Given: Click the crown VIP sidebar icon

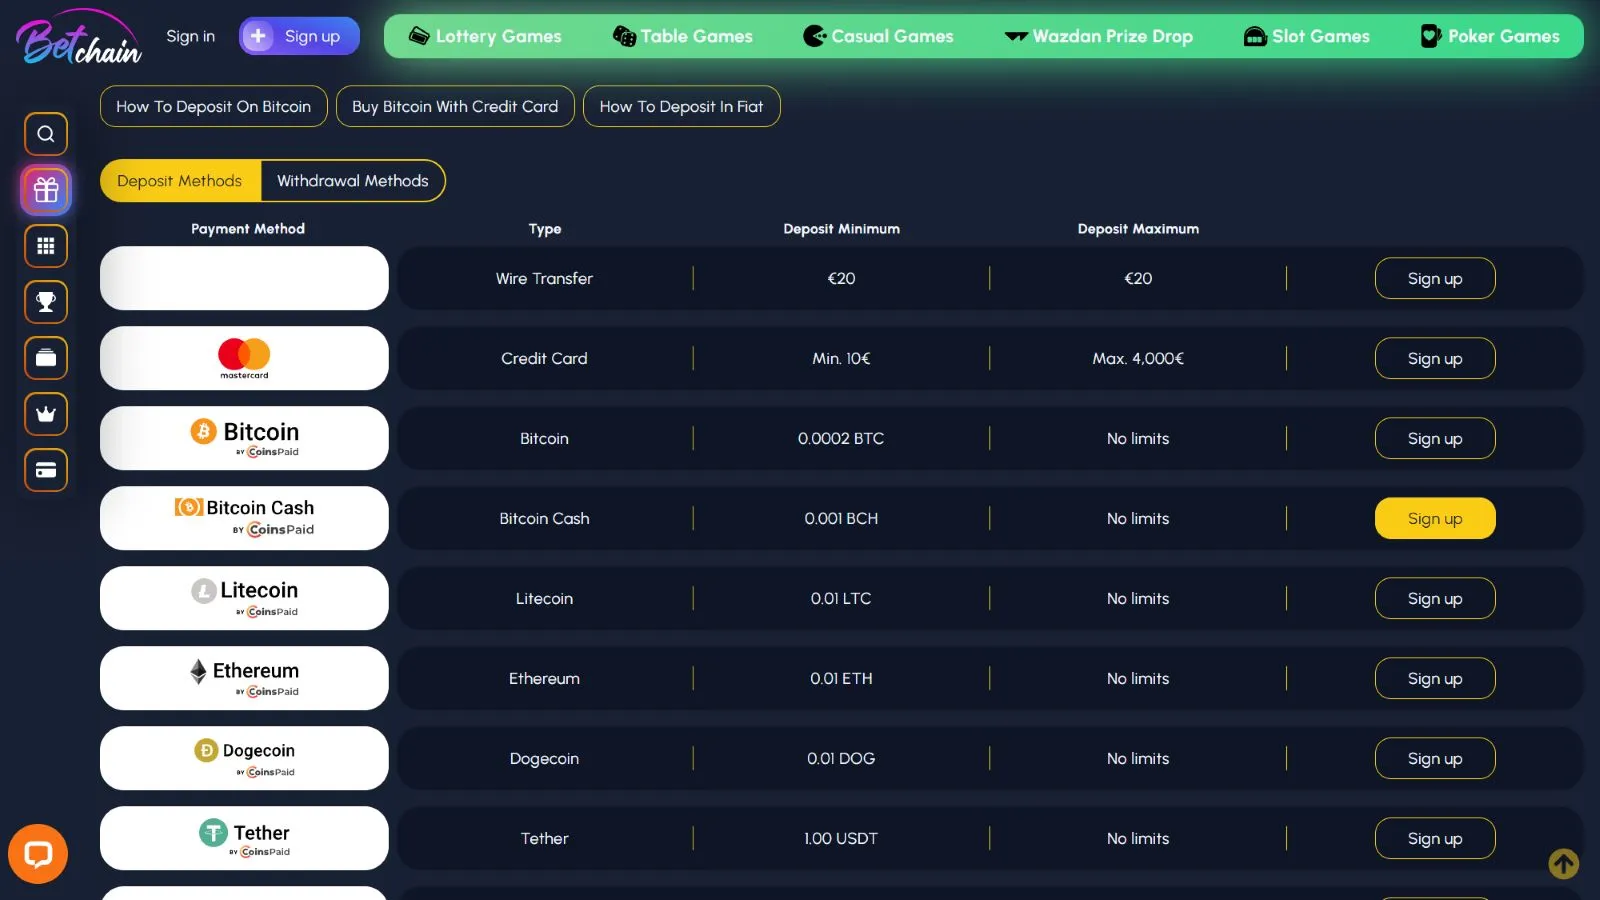Looking at the screenshot, I should [x=46, y=414].
